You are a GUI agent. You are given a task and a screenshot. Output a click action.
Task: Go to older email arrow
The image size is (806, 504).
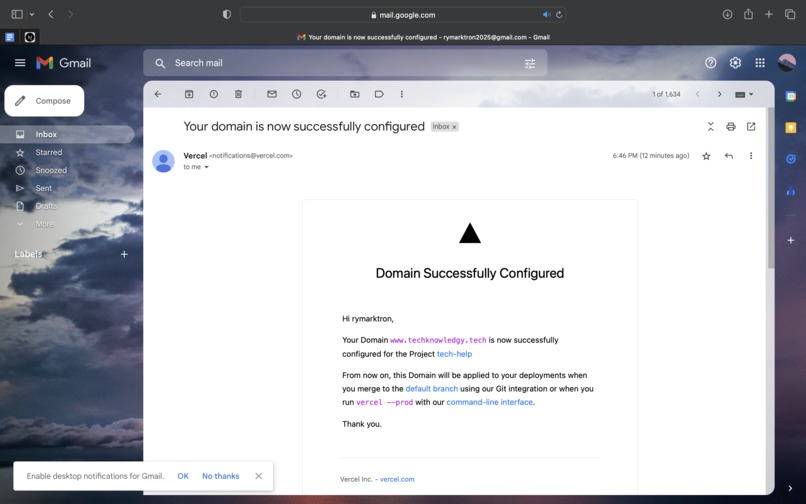(x=719, y=94)
